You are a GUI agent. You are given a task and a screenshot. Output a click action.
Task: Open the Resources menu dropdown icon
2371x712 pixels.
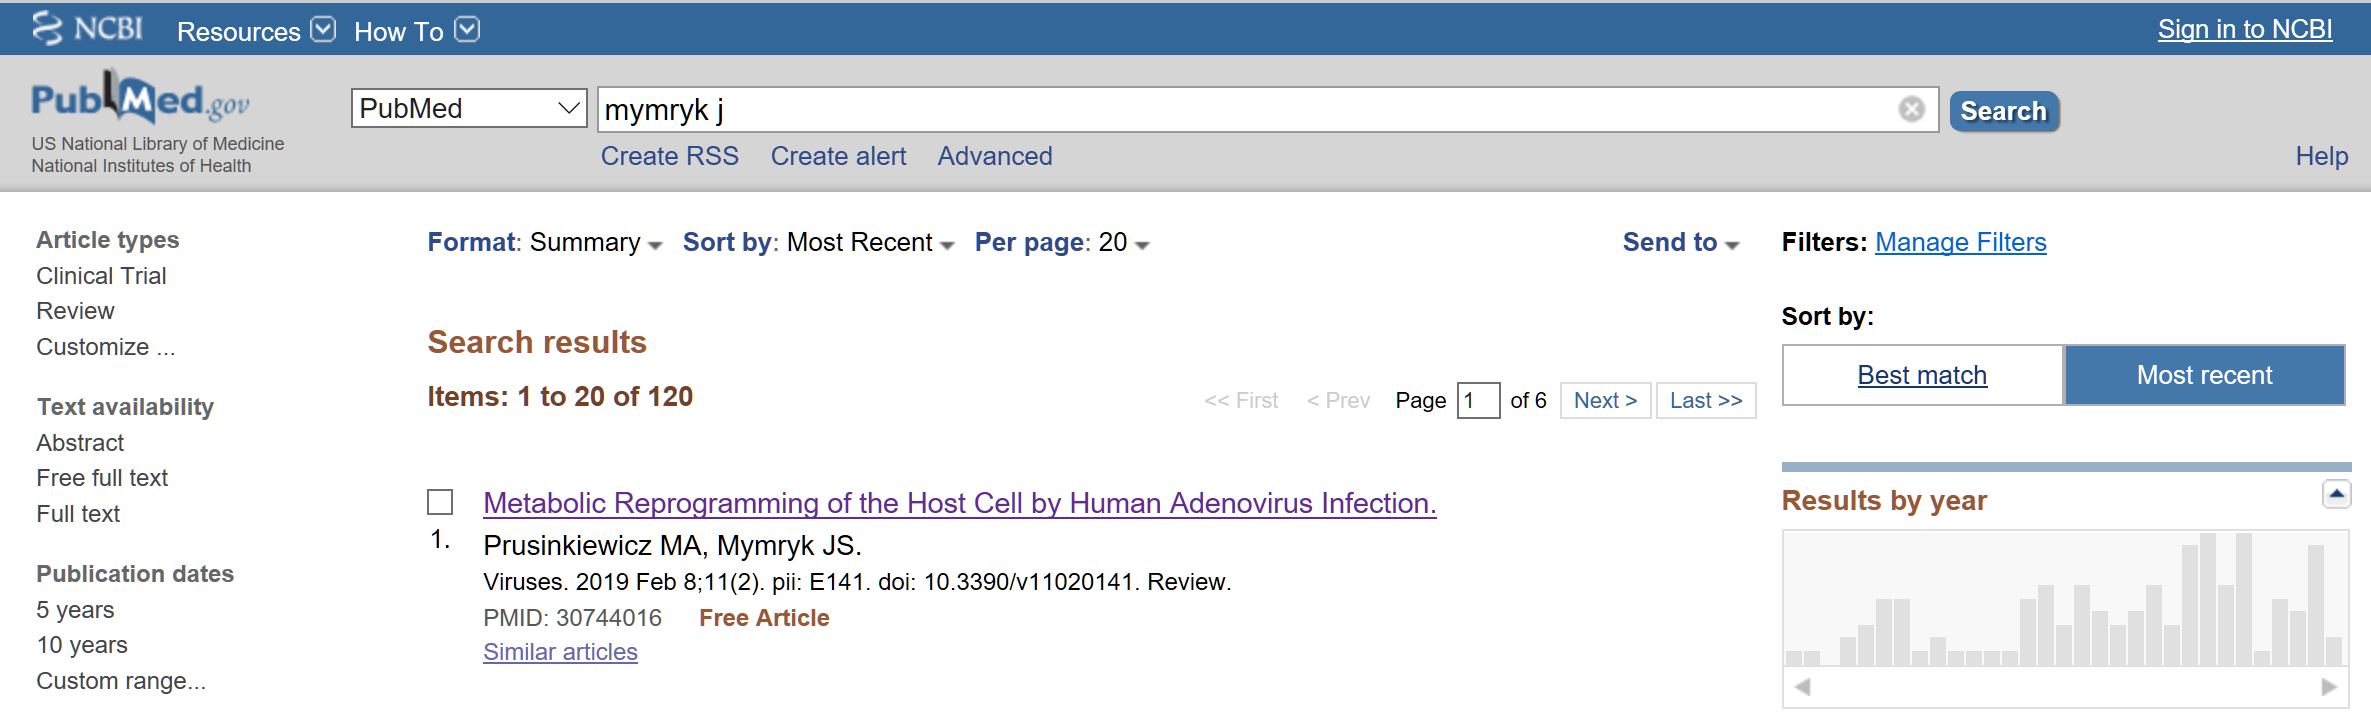[x=323, y=30]
